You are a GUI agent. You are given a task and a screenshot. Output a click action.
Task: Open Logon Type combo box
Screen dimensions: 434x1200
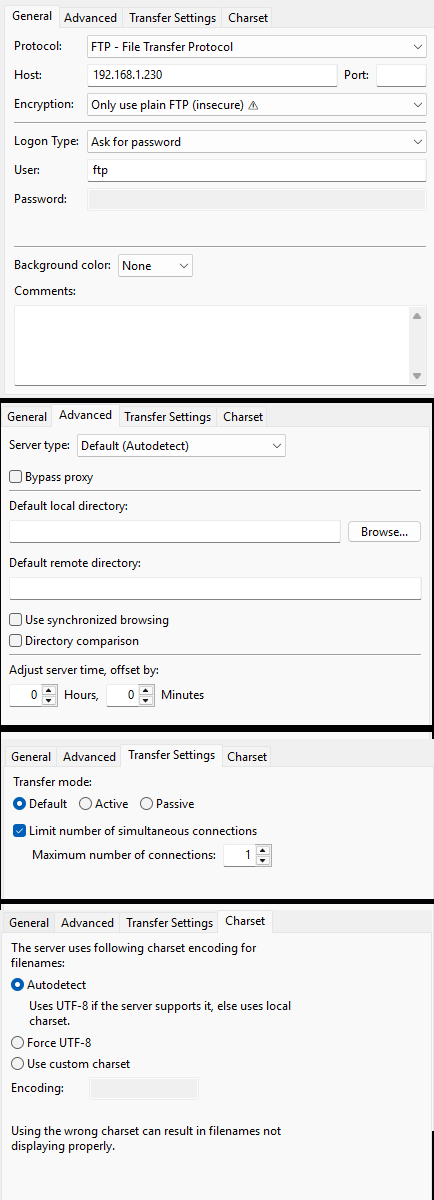(x=257, y=142)
